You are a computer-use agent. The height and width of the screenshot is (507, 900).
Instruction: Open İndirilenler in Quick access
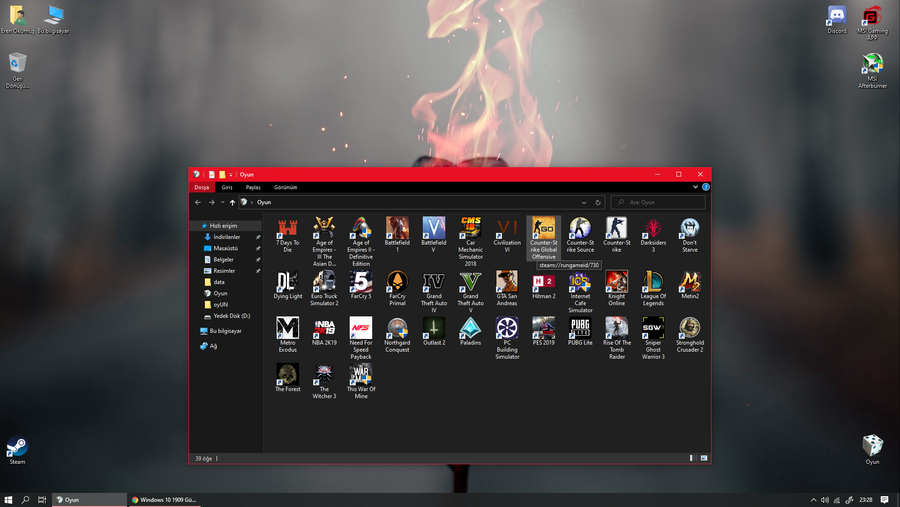(x=227, y=237)
